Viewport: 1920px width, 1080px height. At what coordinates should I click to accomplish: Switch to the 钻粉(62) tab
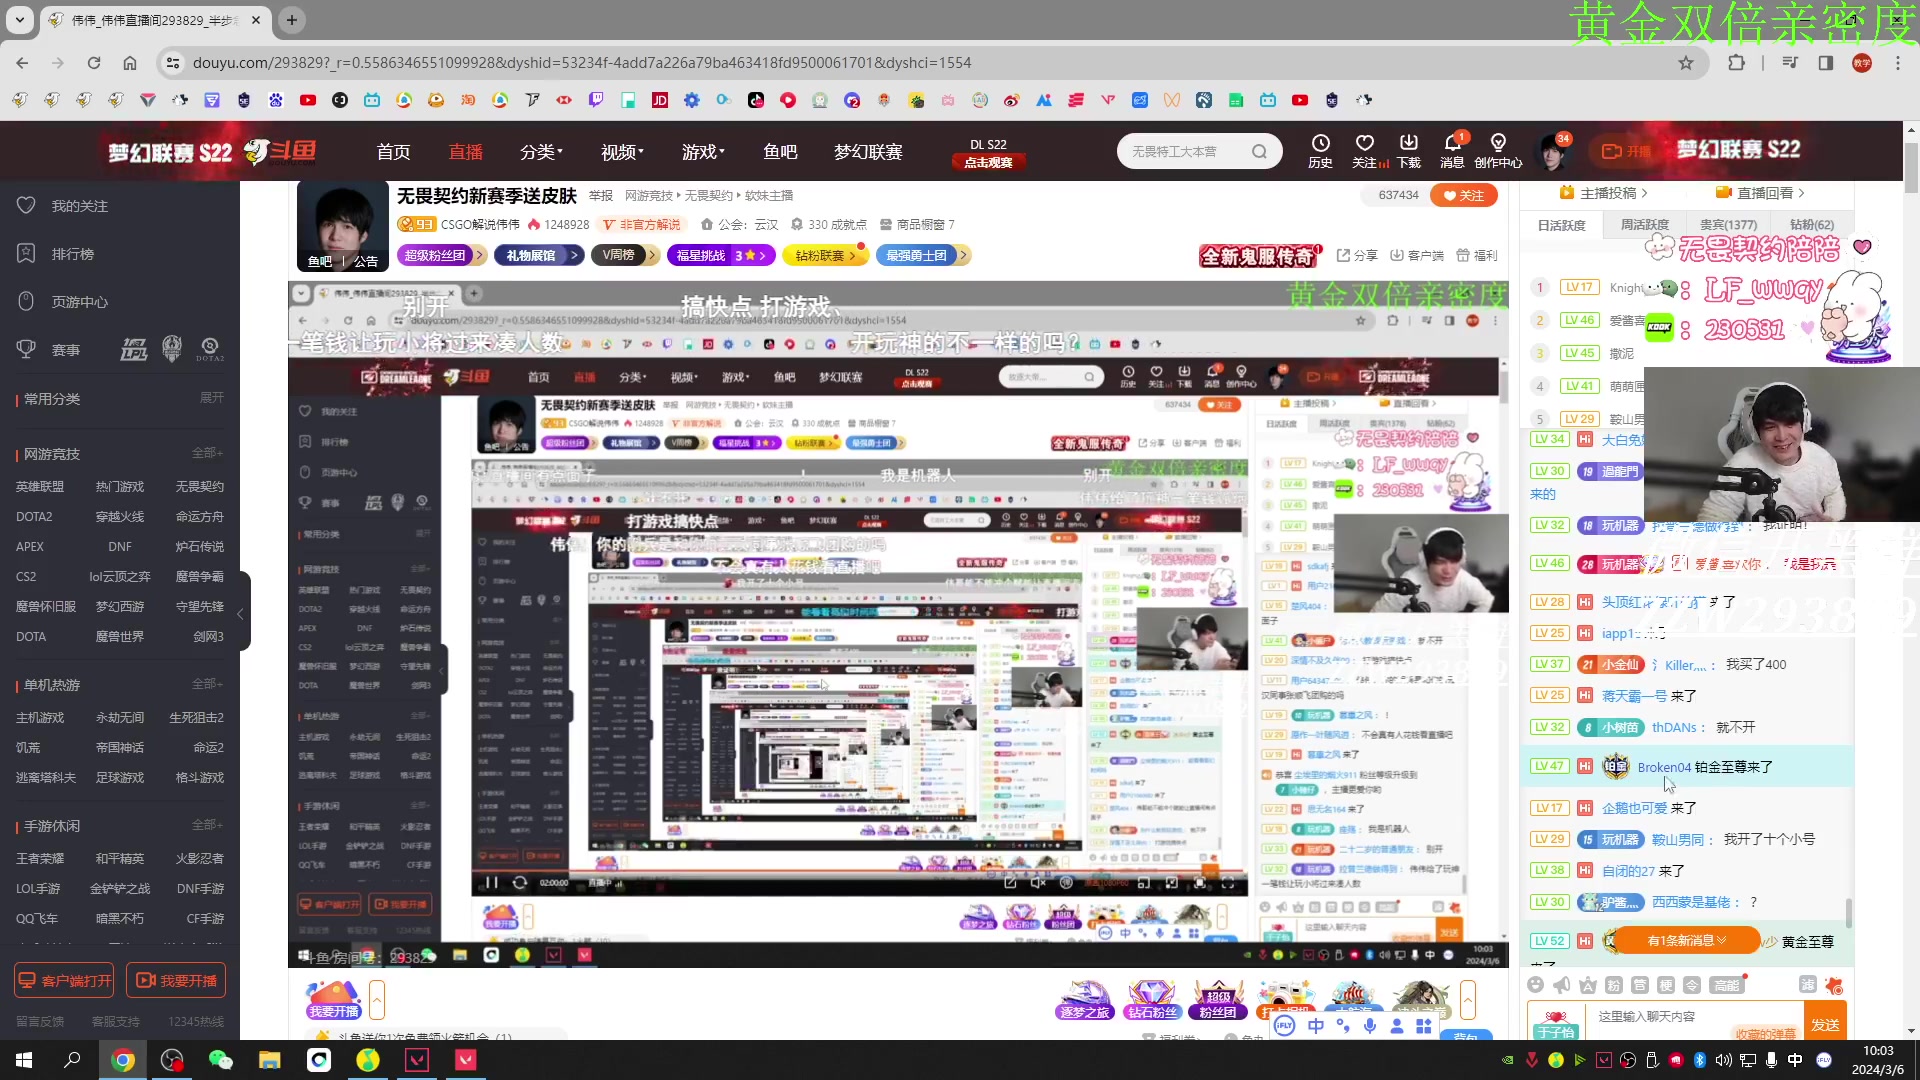click(x=1811, y=225)
